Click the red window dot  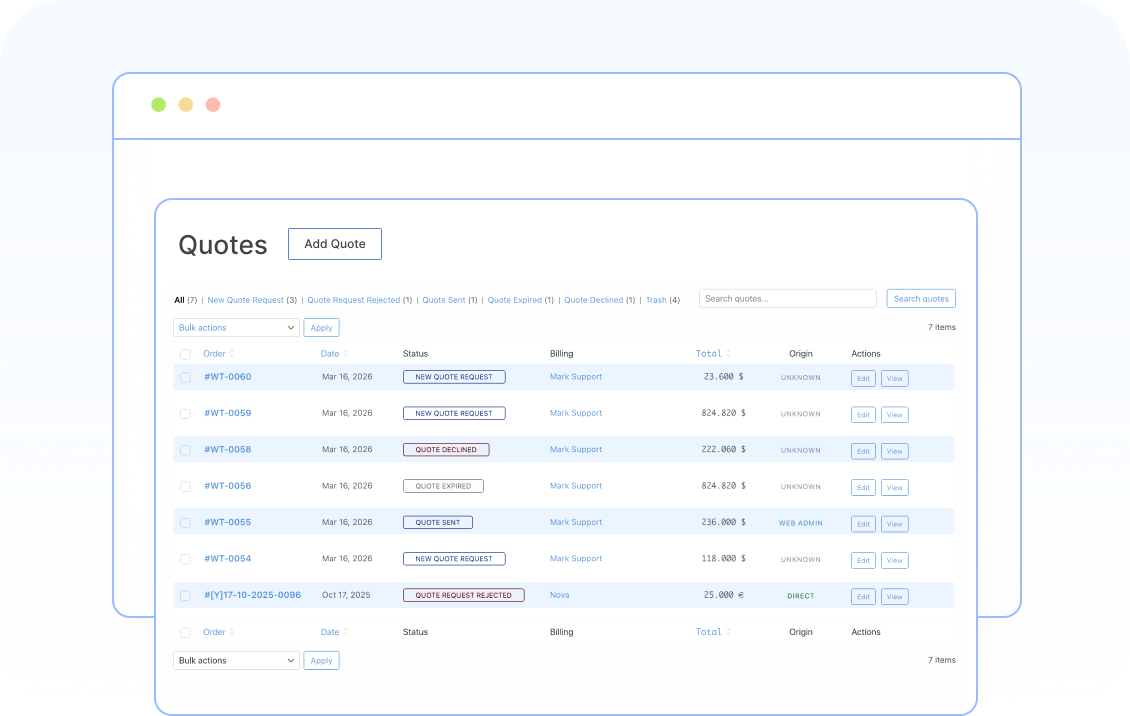tap(213, 104)
